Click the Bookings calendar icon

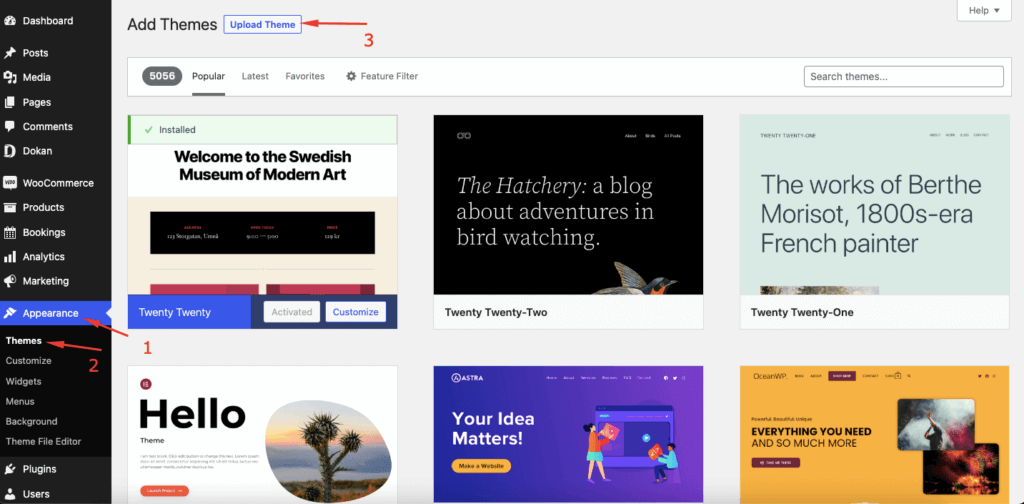pyautogui.click(x=10, y=232)
